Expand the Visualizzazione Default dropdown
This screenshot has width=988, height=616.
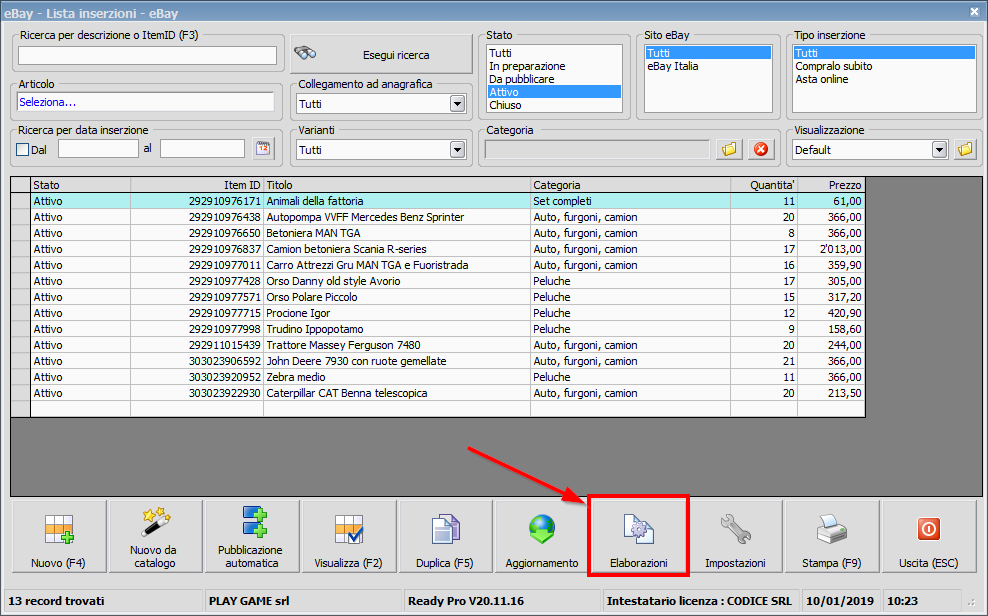click(939, 150)
